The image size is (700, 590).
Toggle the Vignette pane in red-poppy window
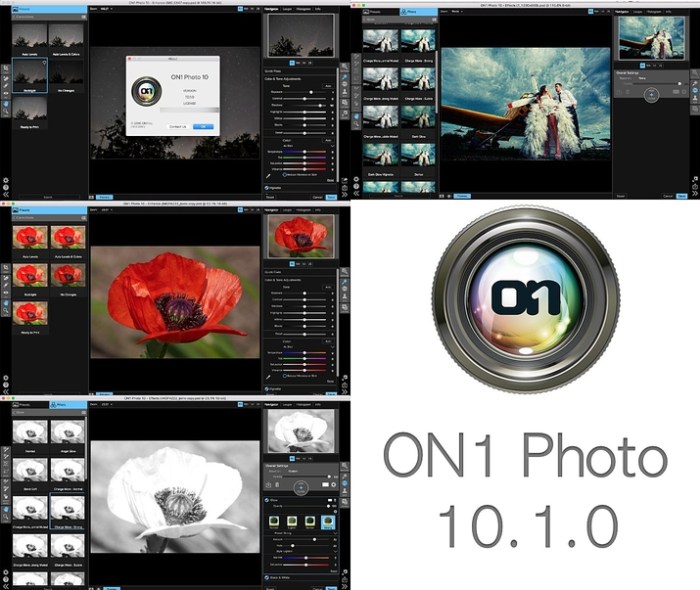pos(267,389)
